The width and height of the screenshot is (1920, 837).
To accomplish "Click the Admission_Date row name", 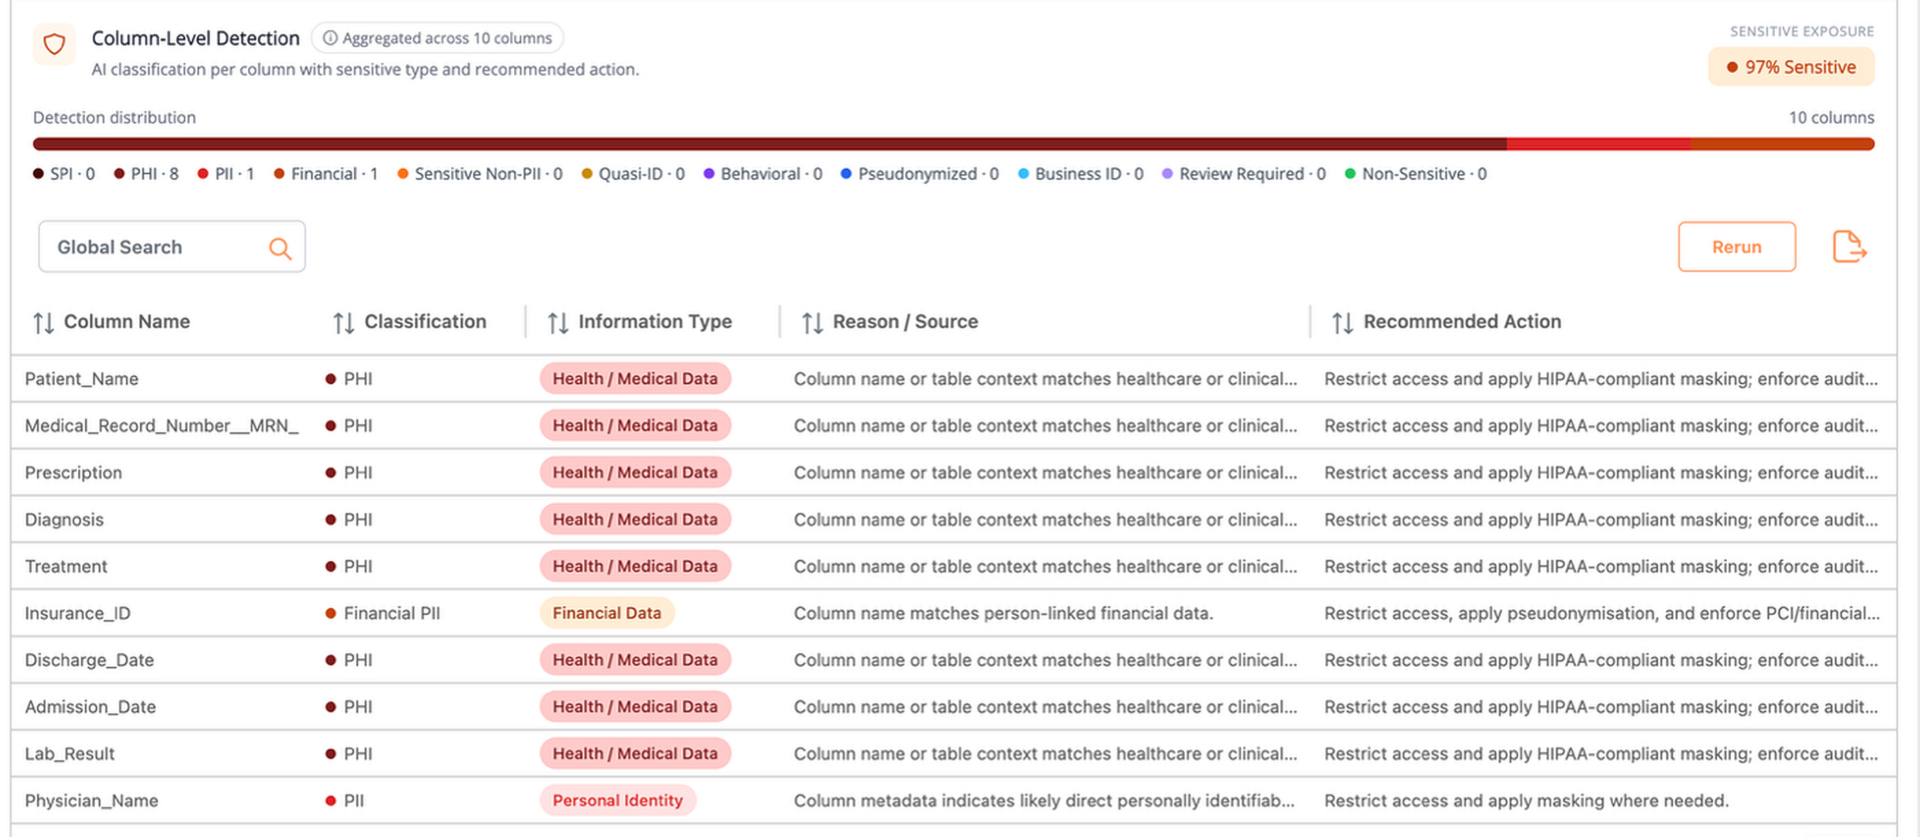I will [90, 707].
